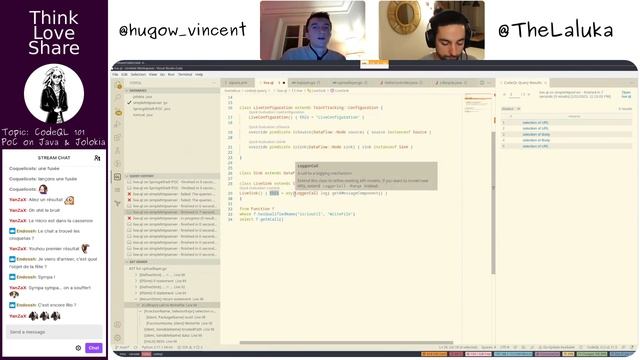Click the sync changes status icon
Viewport: 640px width, 360px height.
point(135,347)
